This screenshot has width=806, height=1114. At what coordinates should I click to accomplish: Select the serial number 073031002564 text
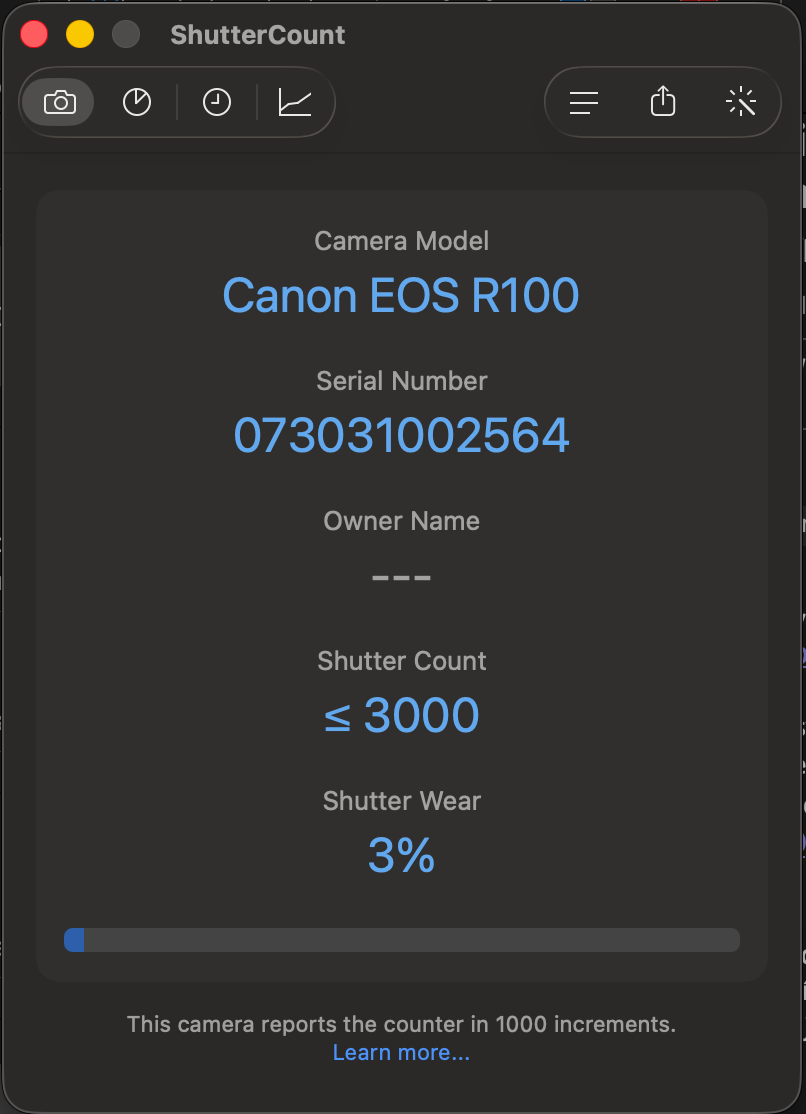401,435
